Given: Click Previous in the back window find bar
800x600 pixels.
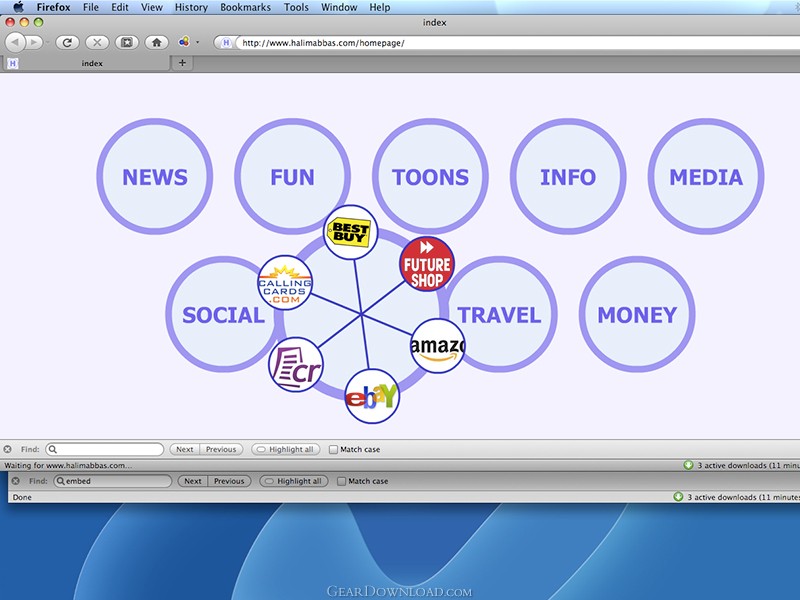Looking at the screenshot, I should click(x=229, y=481).
